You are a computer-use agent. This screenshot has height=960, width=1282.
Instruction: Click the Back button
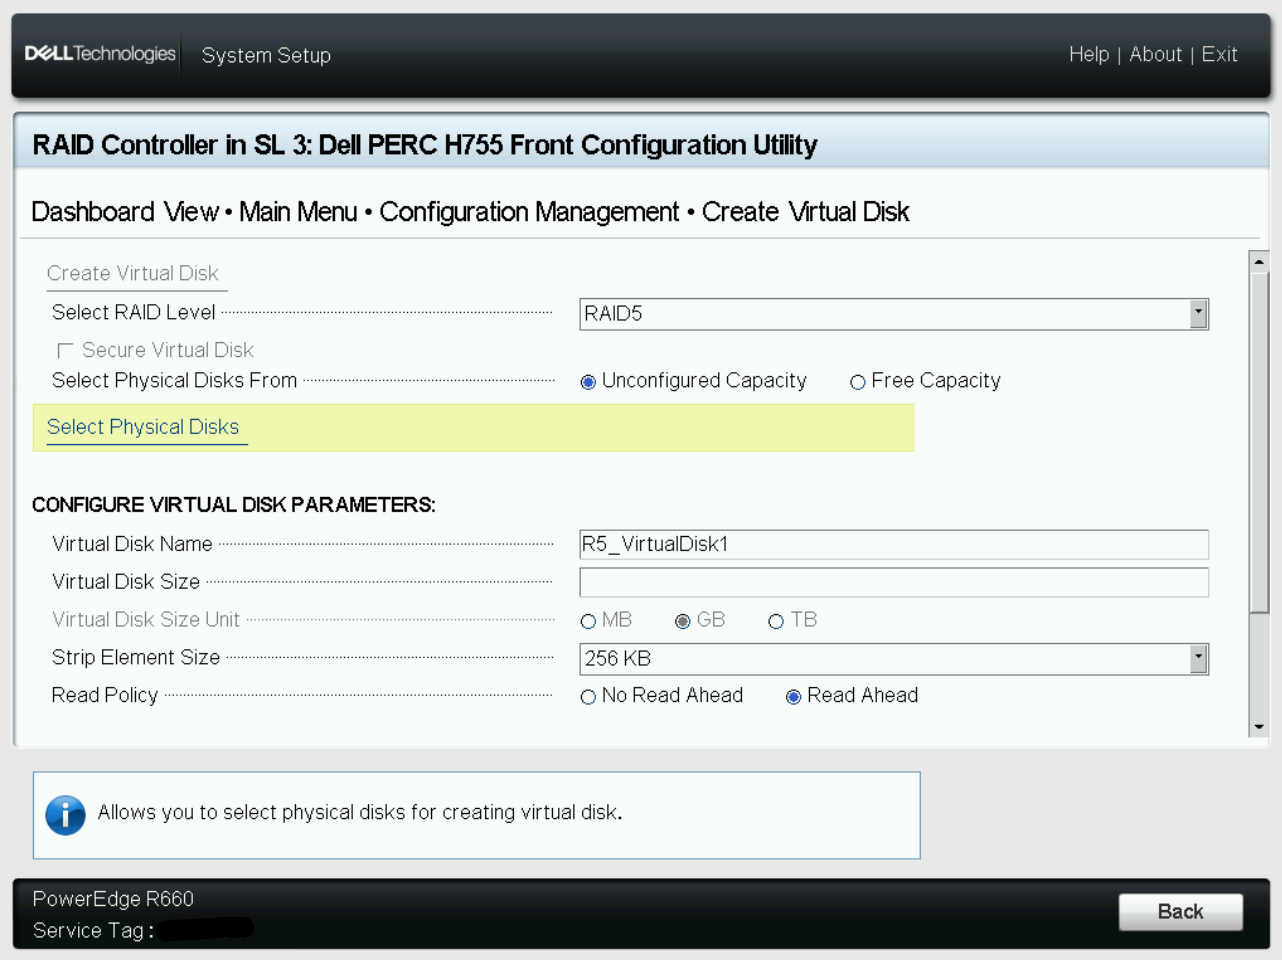(1181, 912)
